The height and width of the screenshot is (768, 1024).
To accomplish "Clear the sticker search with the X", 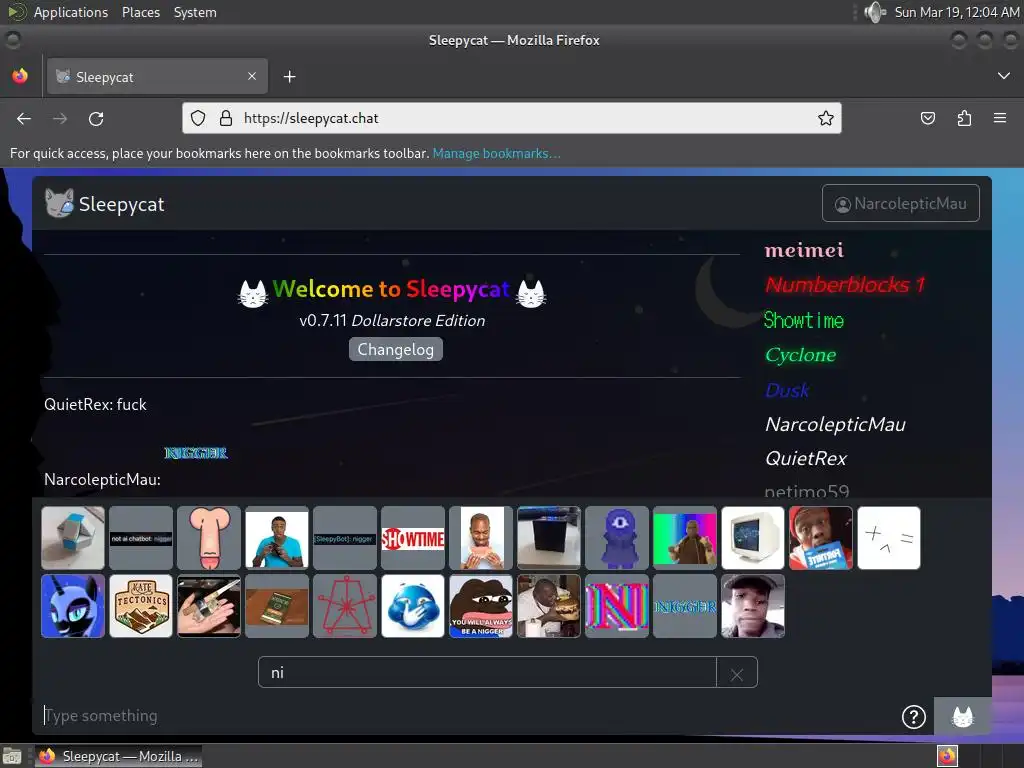I will pyautogui.click(x=737, y=673).
